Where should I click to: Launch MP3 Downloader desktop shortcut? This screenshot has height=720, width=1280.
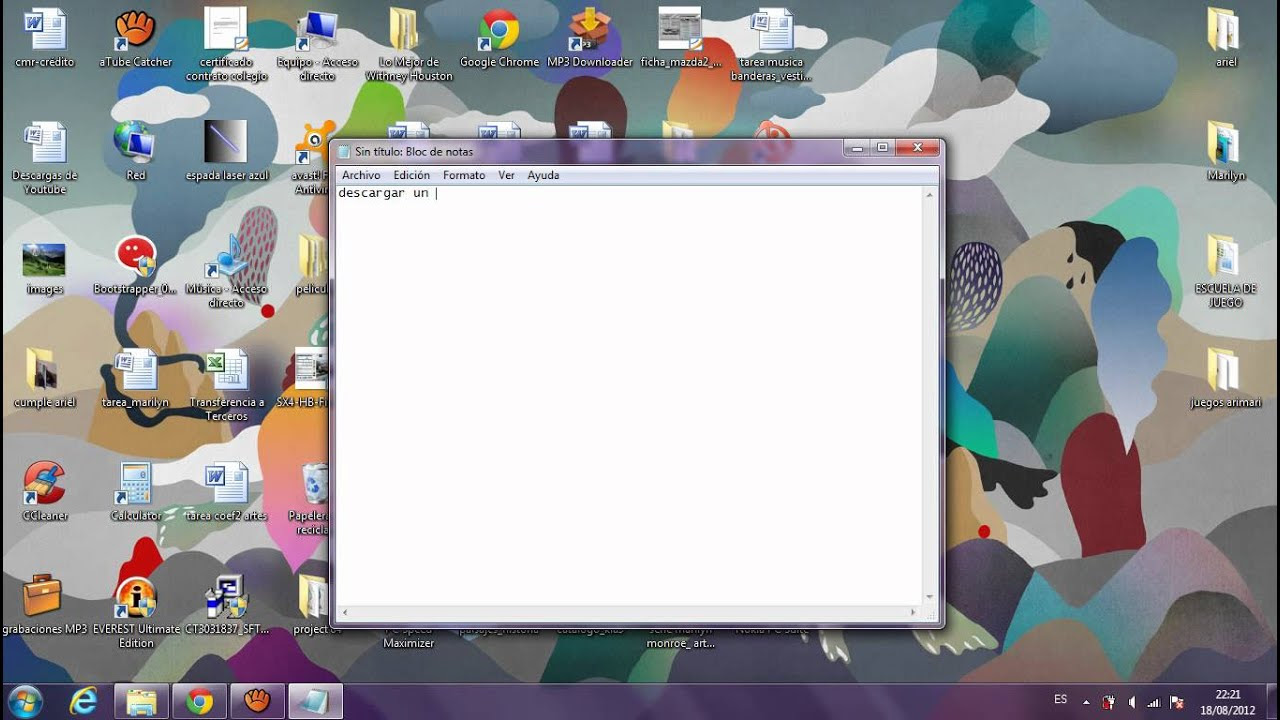pyautogui.click(x=589, y=30)
